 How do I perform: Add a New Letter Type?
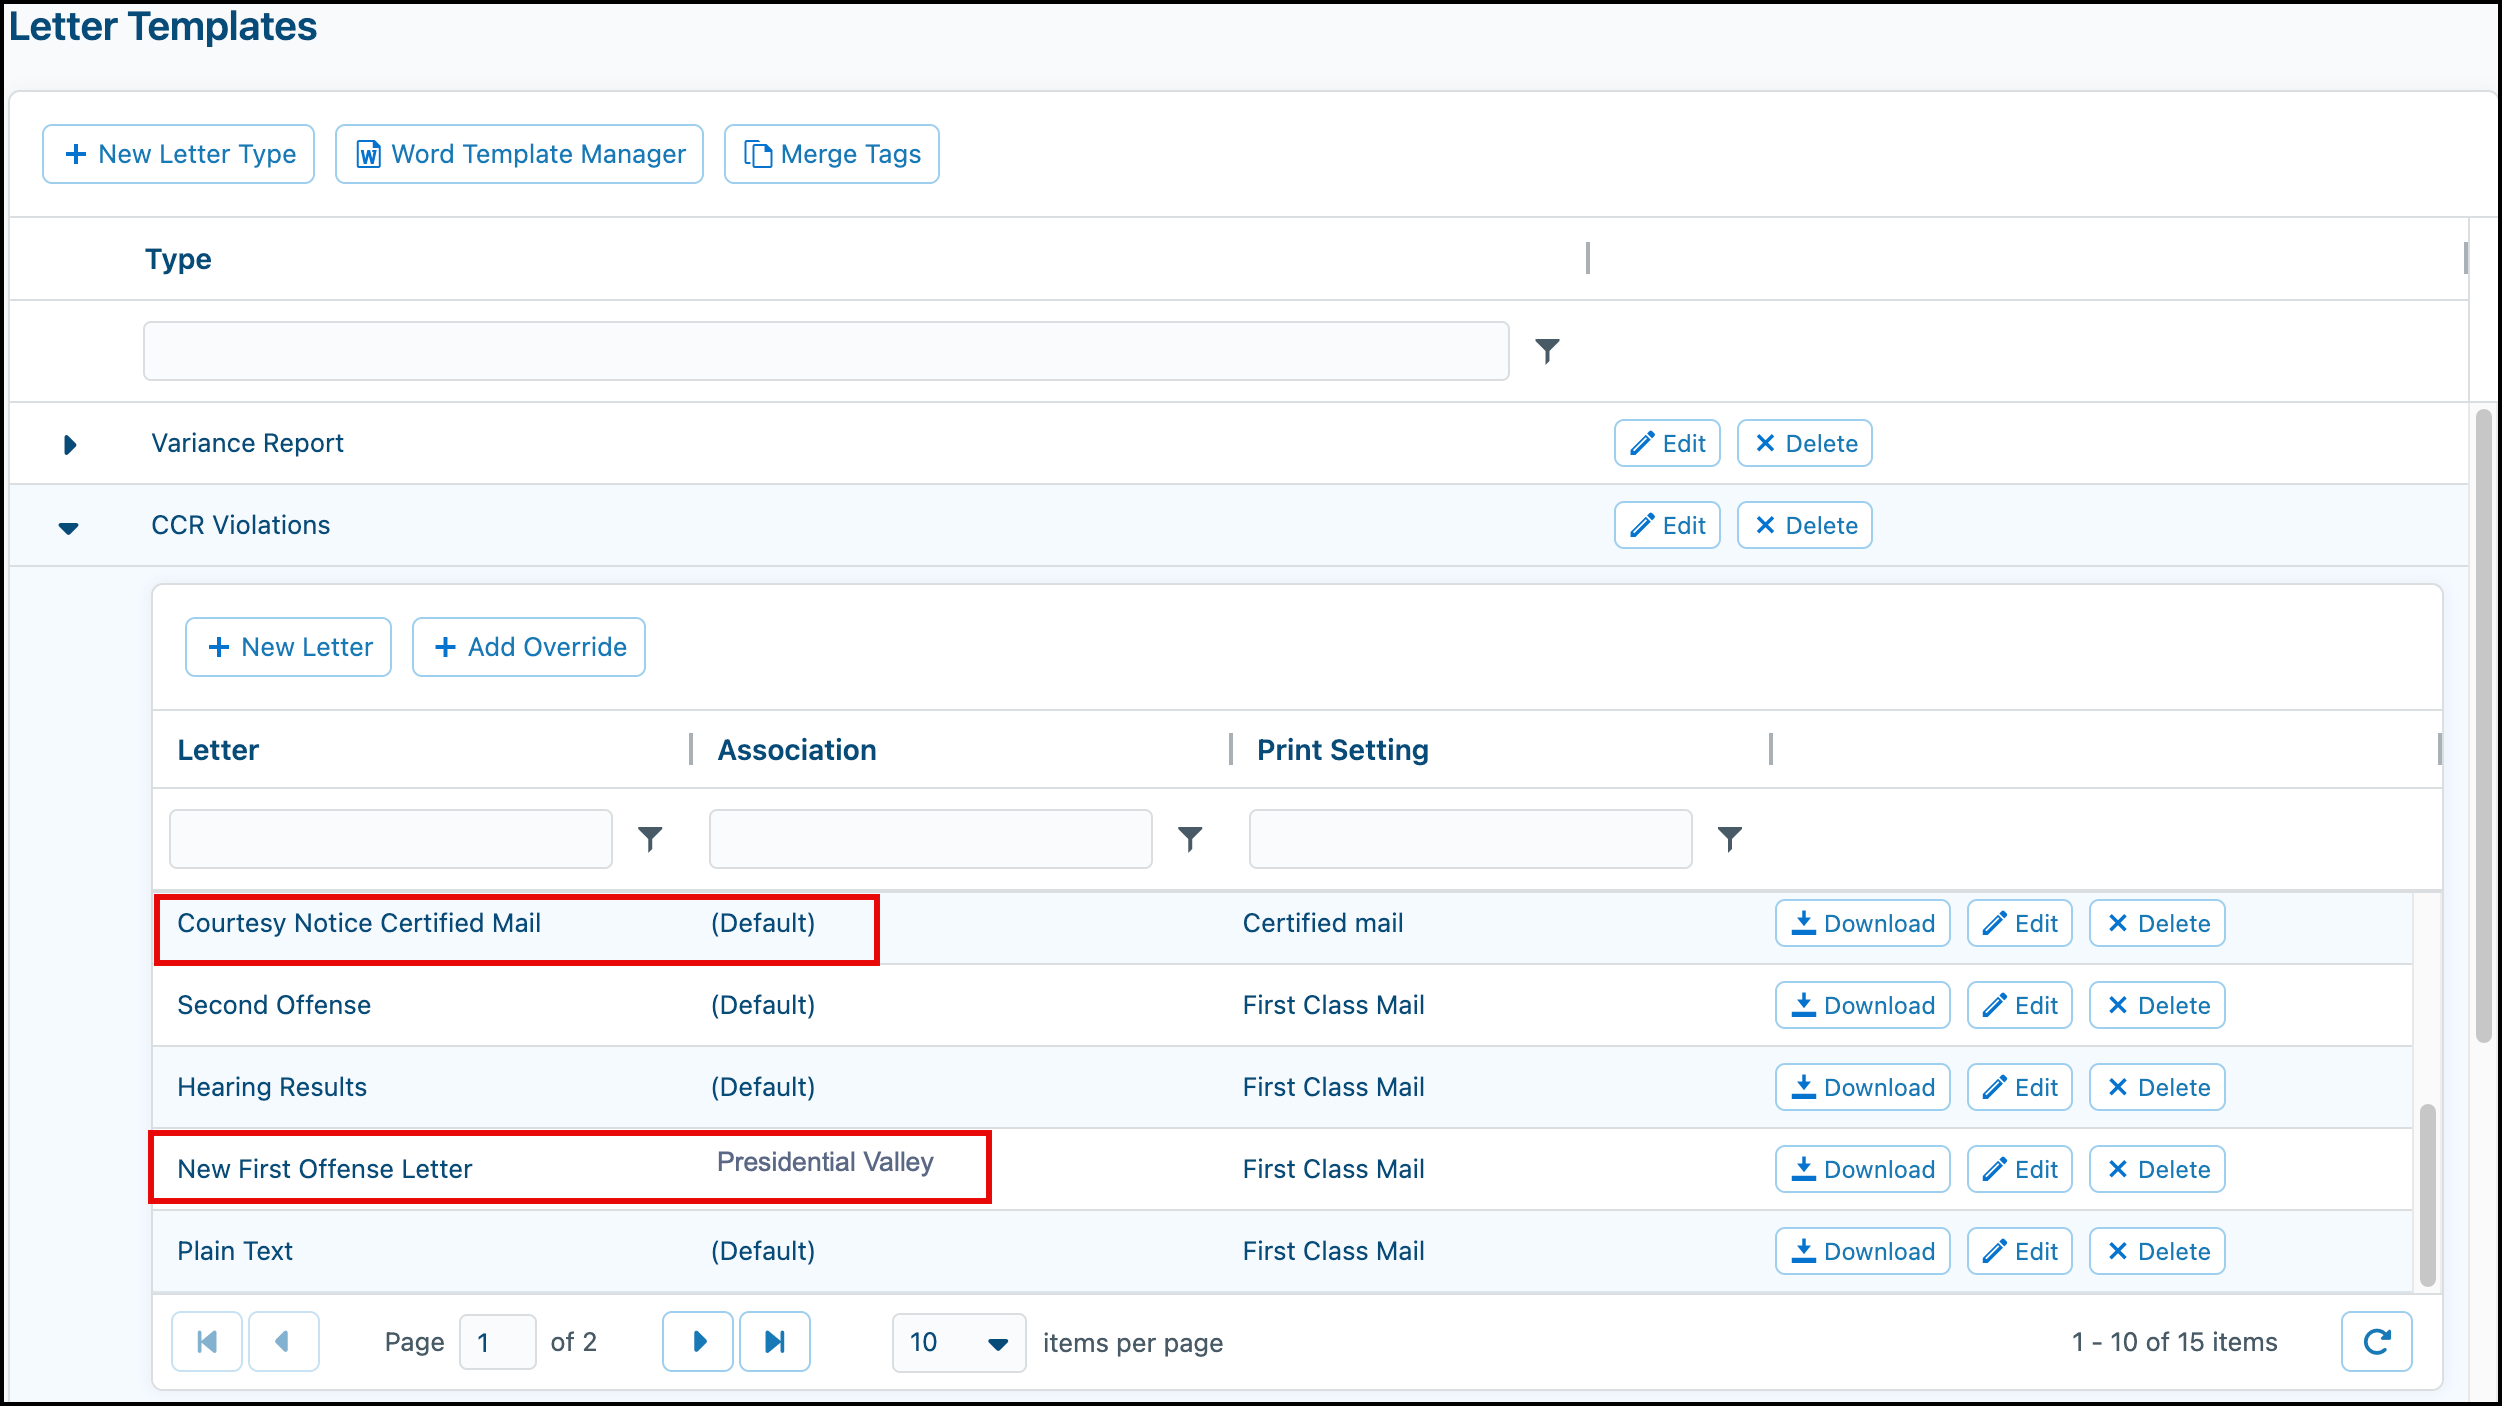coord(178,154)
